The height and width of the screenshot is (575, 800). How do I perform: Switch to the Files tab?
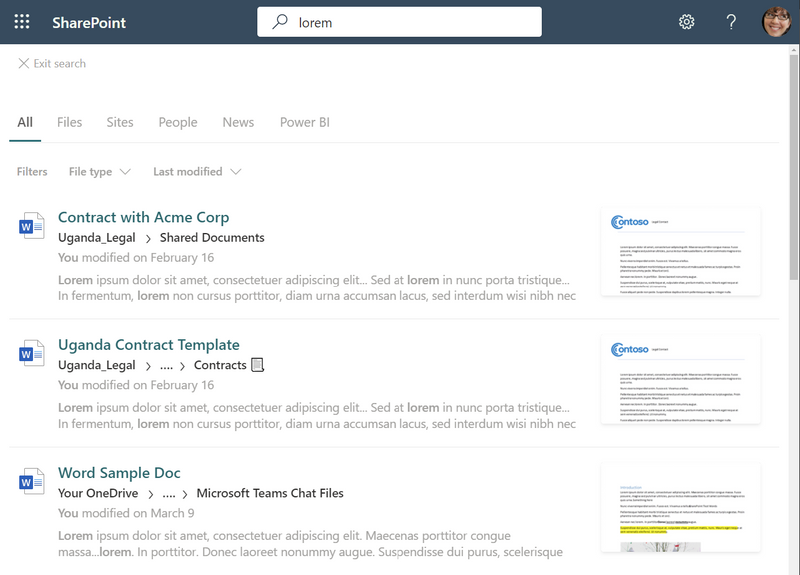pyautogui.click(x=69, y=122)
